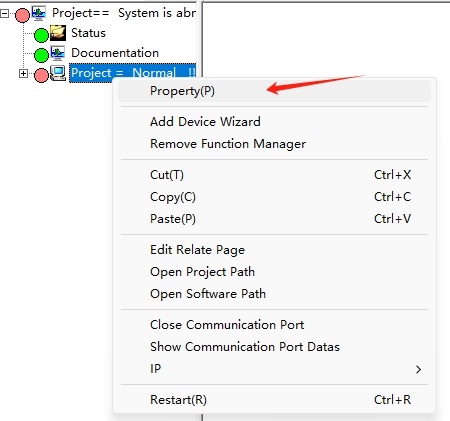
Task: Select the Status folder icon
Action: click(x=58, y=33)
